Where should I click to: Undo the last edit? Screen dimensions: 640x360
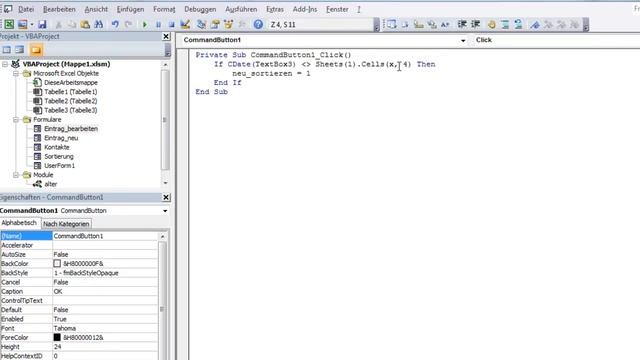tap(115, 24)
